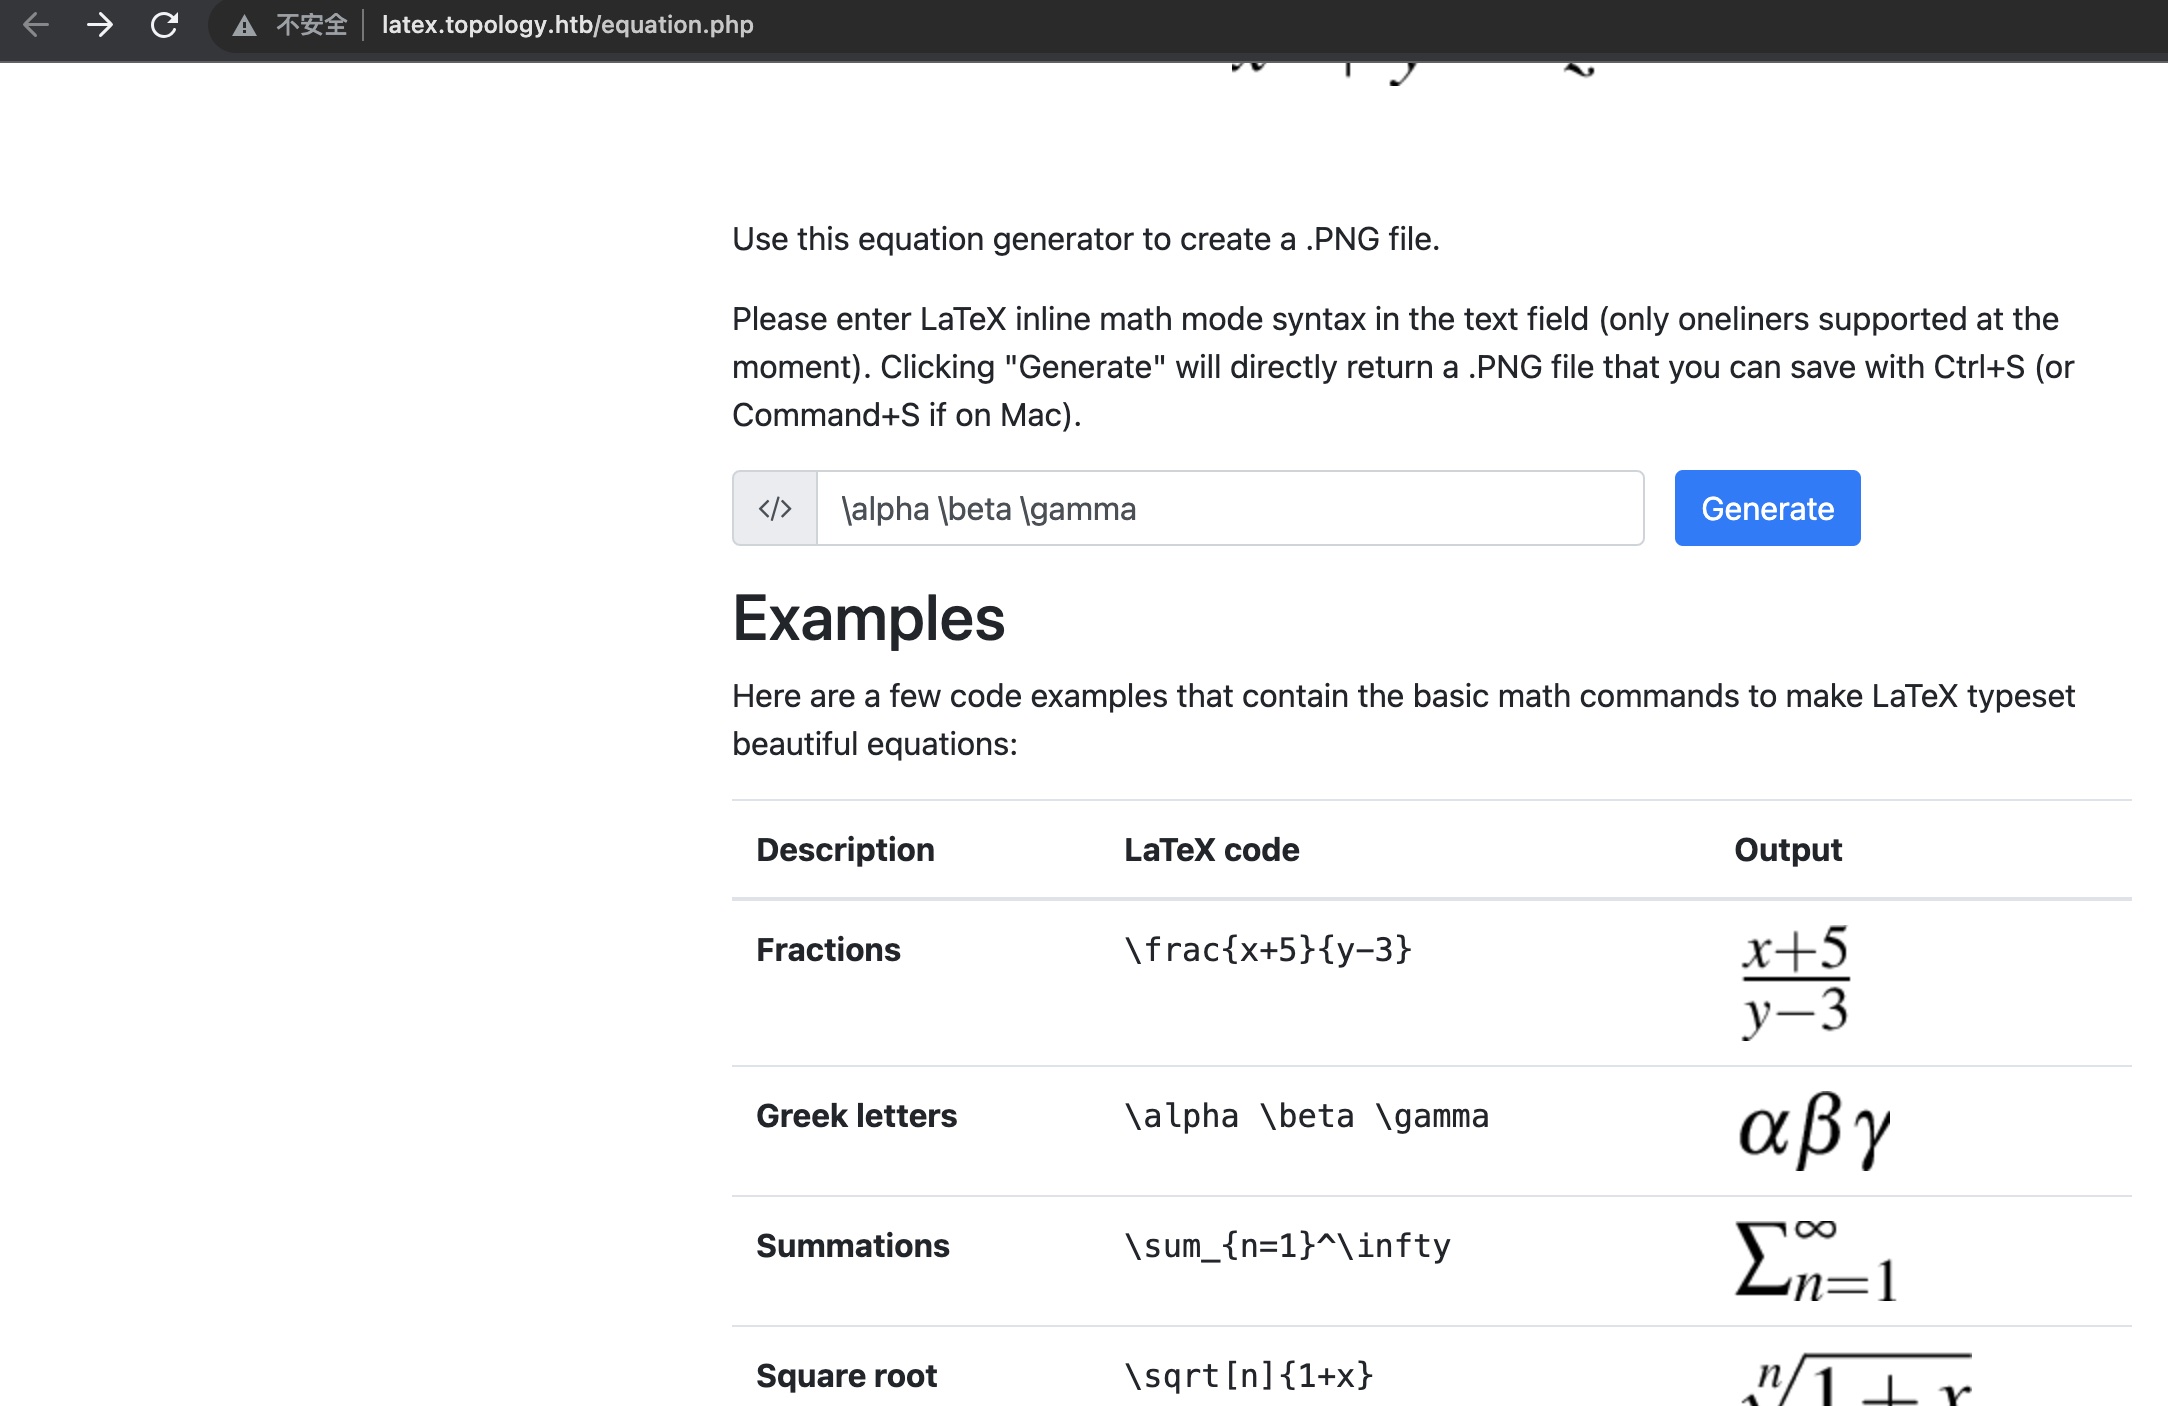The width and height of the screenshot is (2168, 1406).
Task: Click the Description column header
Action: tap(845, 850)
